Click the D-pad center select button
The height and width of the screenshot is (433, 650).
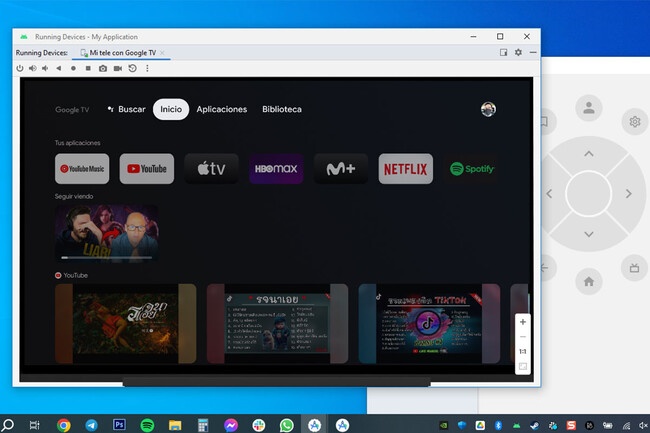click(589, 194)
